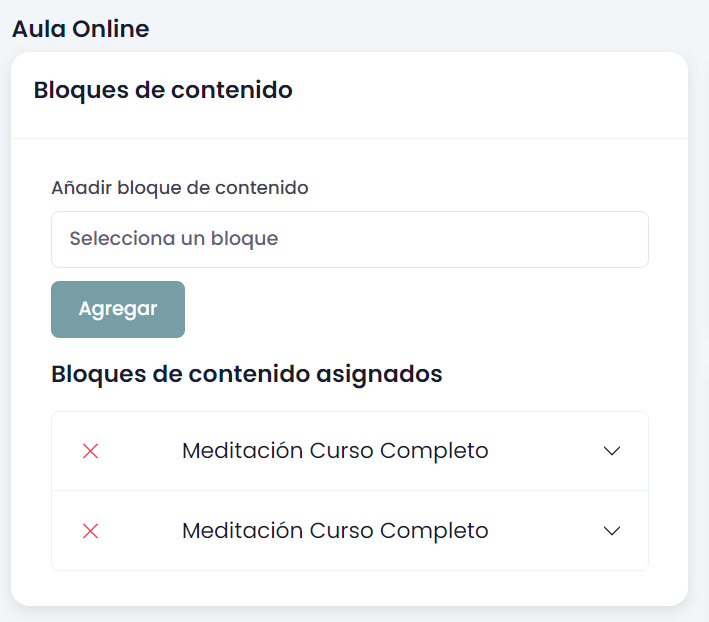Click the red X in the top assigned row

click(90, 451)
